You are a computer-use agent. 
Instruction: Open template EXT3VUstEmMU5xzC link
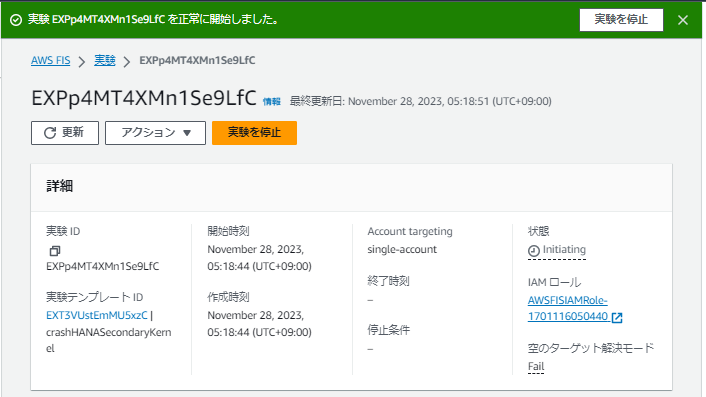[x=97, y=315]
